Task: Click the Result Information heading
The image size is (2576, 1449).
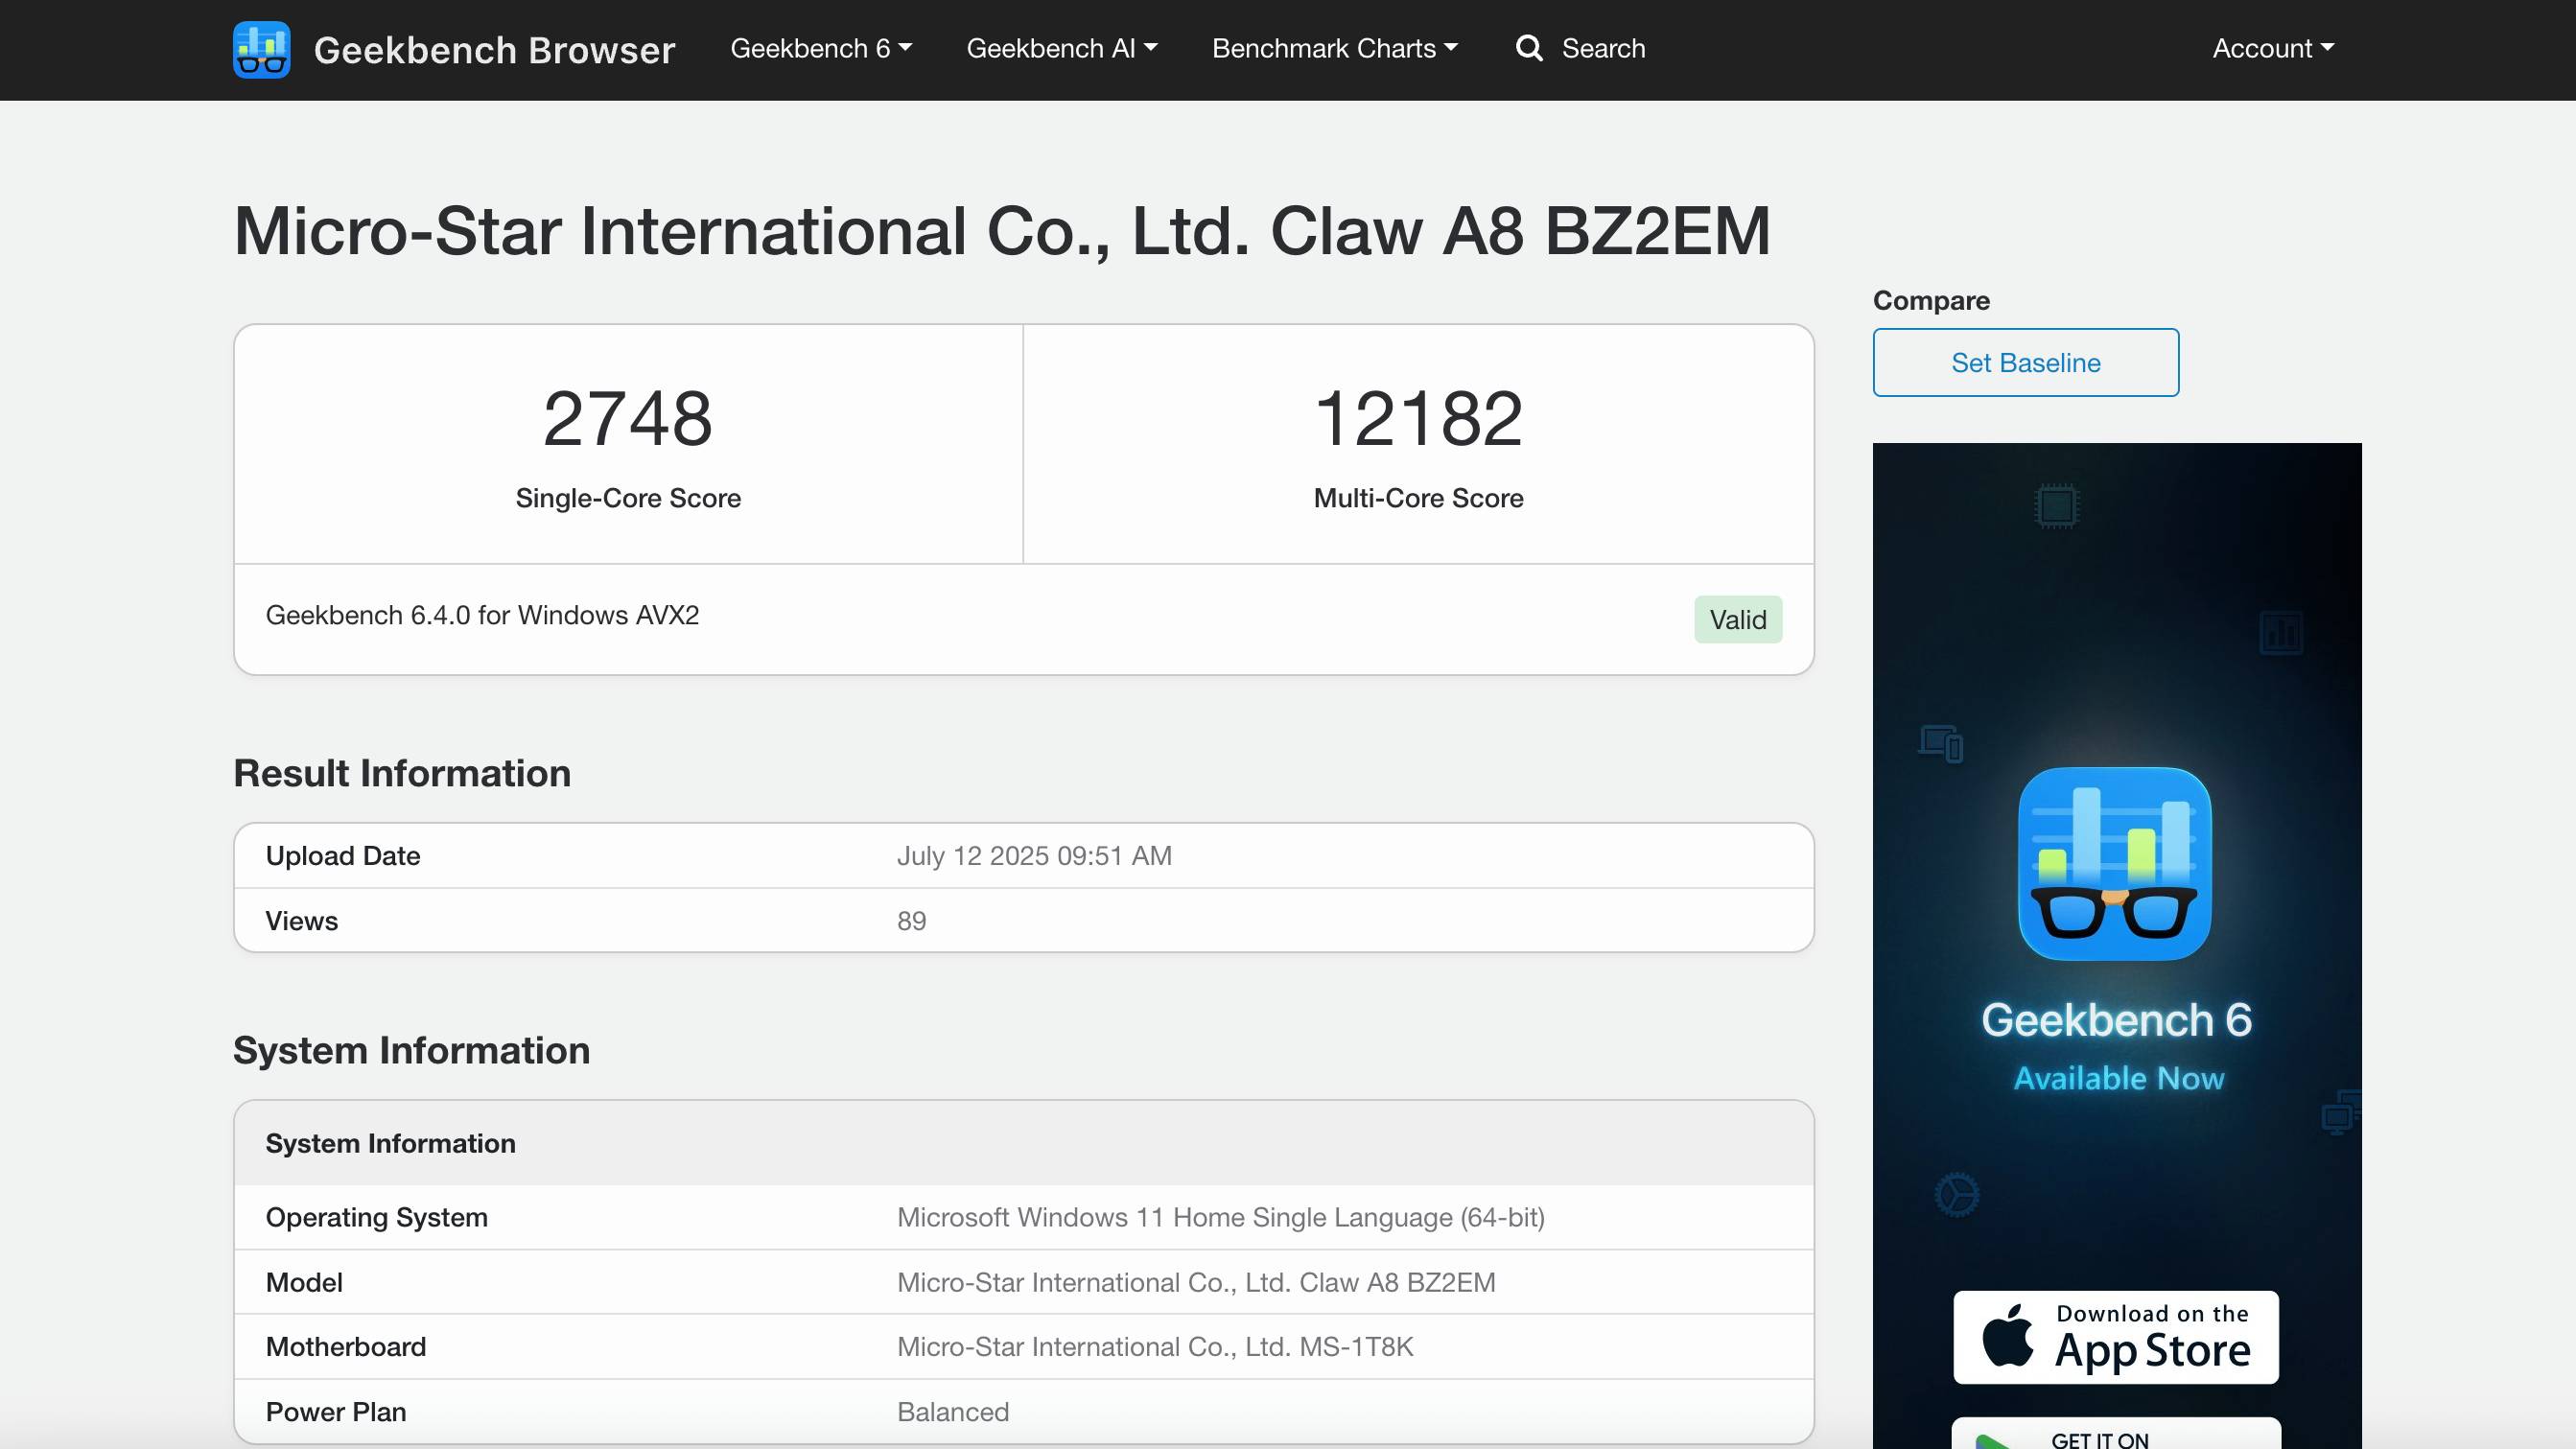Action: [402, 773]
